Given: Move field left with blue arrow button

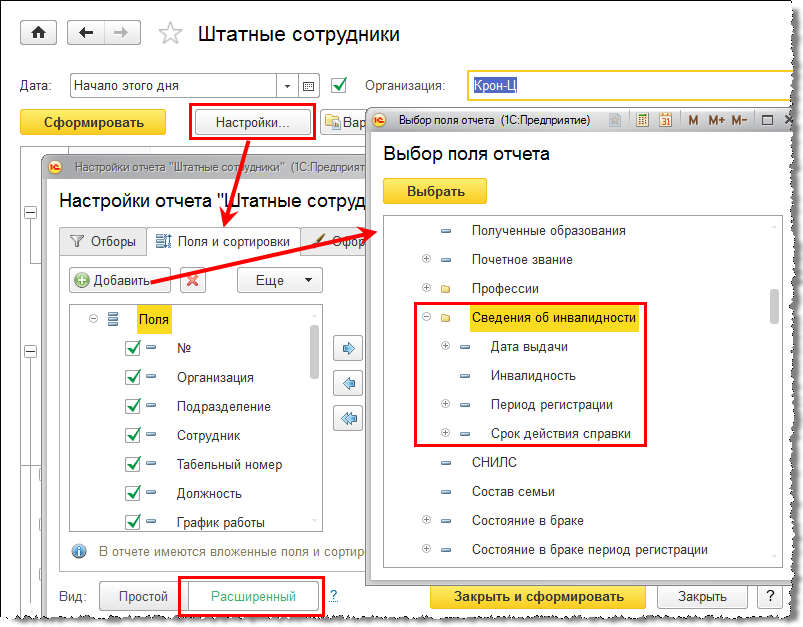Looking at the screenshot, I should (348, 383).
